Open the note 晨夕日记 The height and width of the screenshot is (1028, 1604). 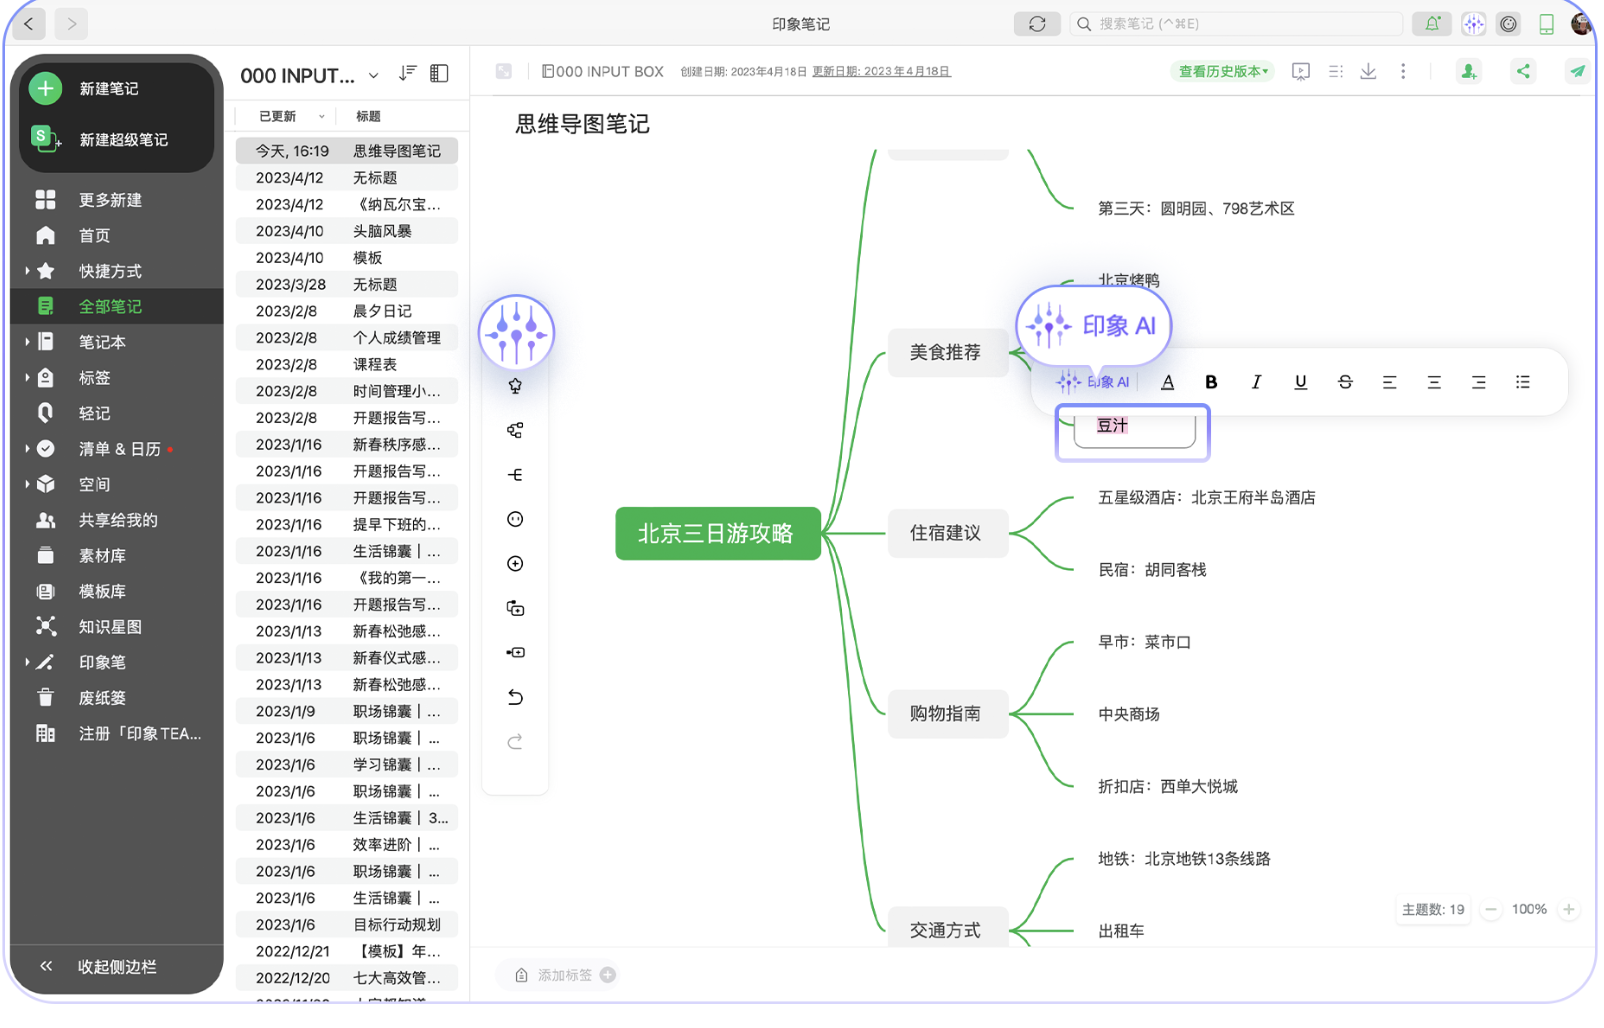346,311
